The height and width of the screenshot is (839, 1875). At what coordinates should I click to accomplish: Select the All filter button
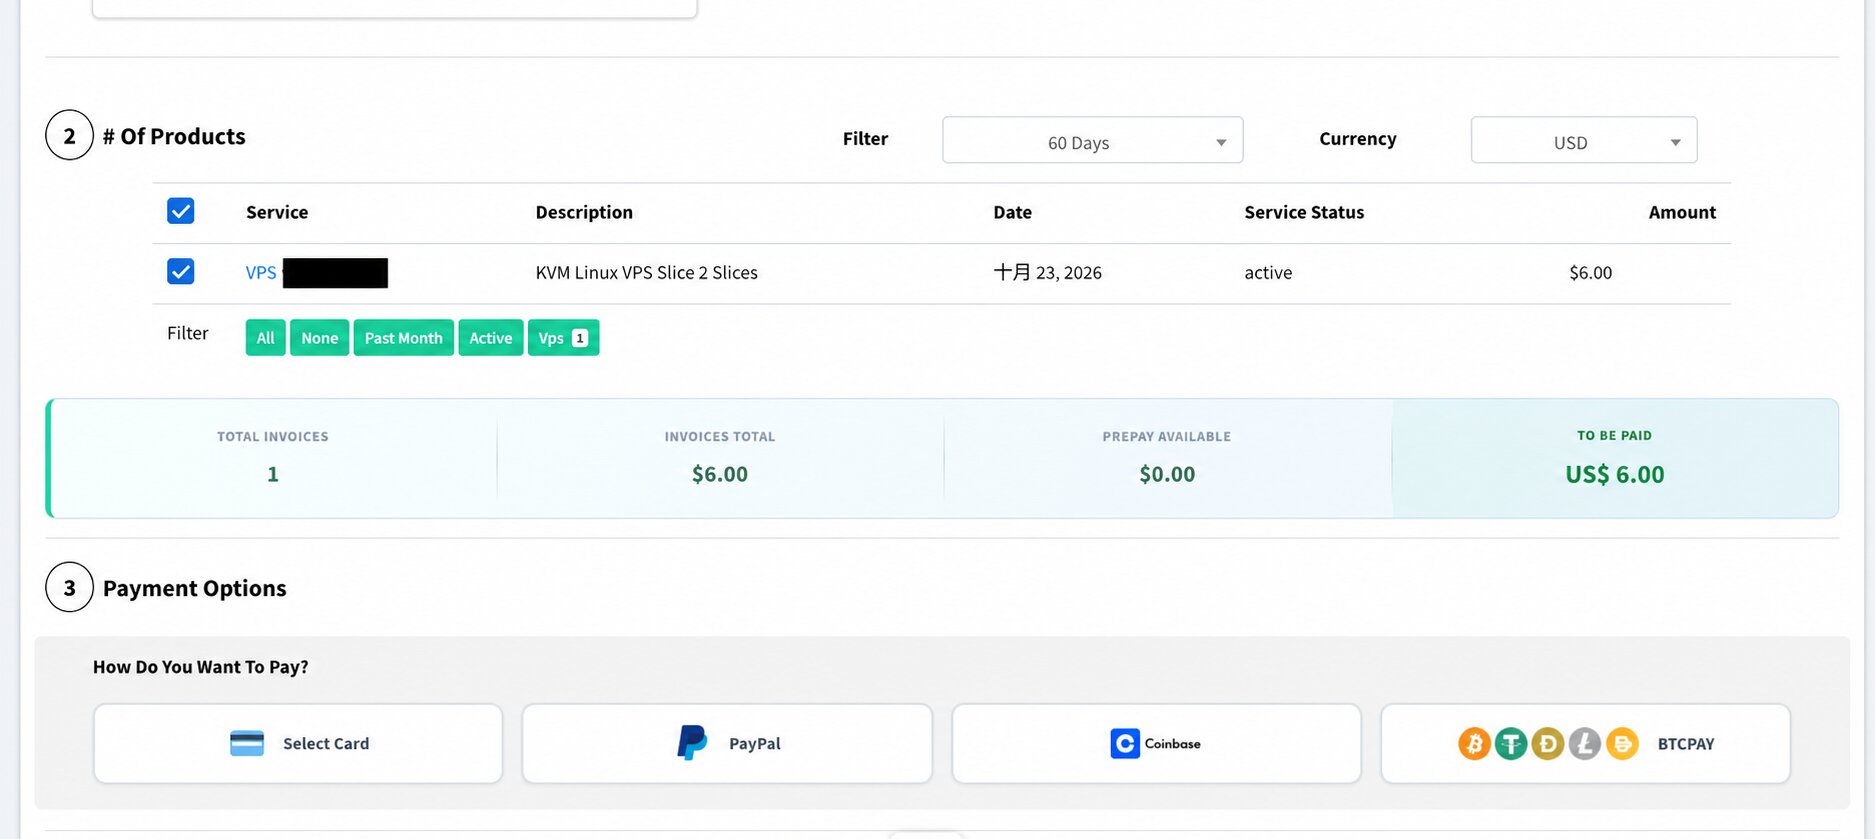[x=265, y=338]
